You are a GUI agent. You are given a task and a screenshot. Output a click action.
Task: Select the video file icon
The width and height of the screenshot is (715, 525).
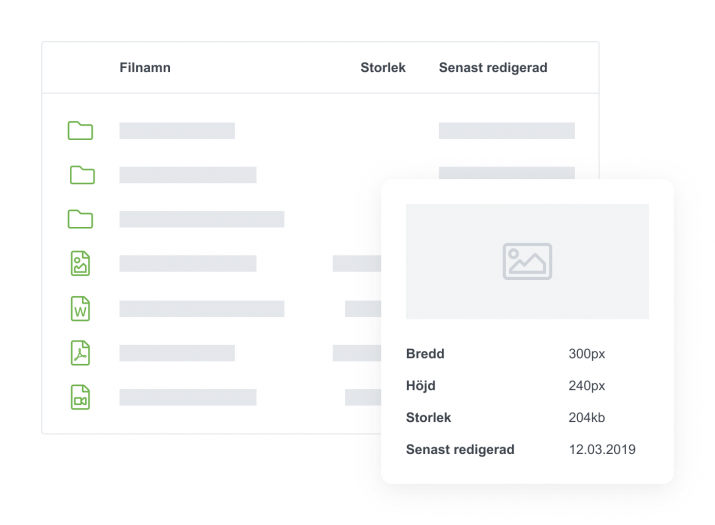tap(80, 397)
